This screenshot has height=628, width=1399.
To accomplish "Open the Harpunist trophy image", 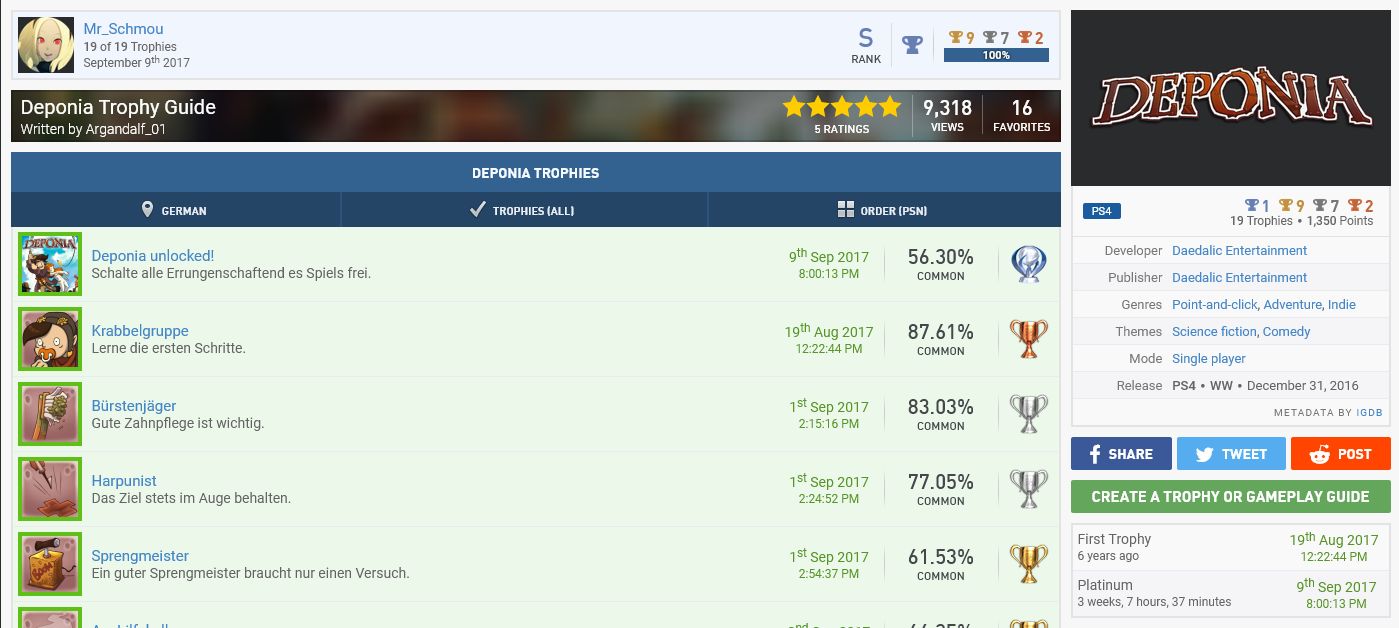I will click(50, 489).
